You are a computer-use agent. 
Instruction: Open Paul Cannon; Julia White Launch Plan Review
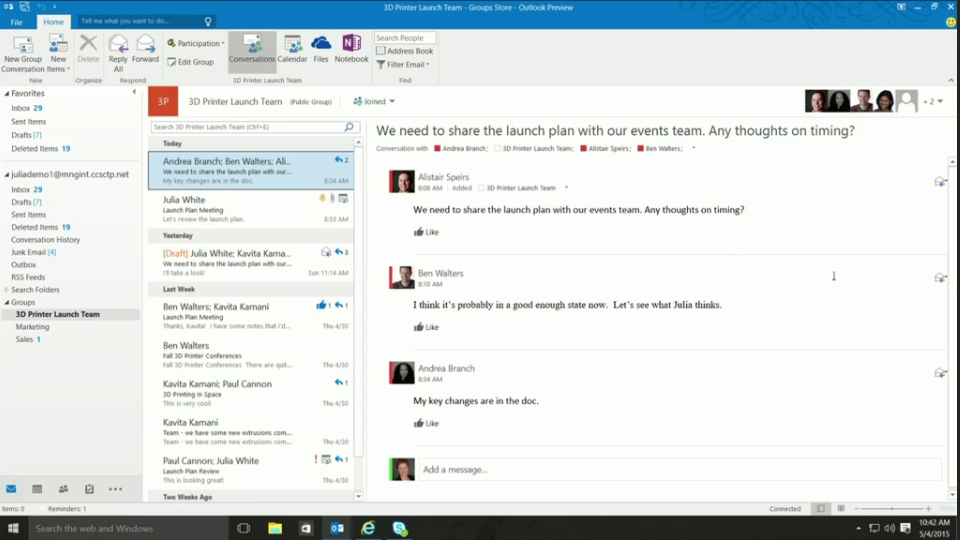click(x=251, y=470)
